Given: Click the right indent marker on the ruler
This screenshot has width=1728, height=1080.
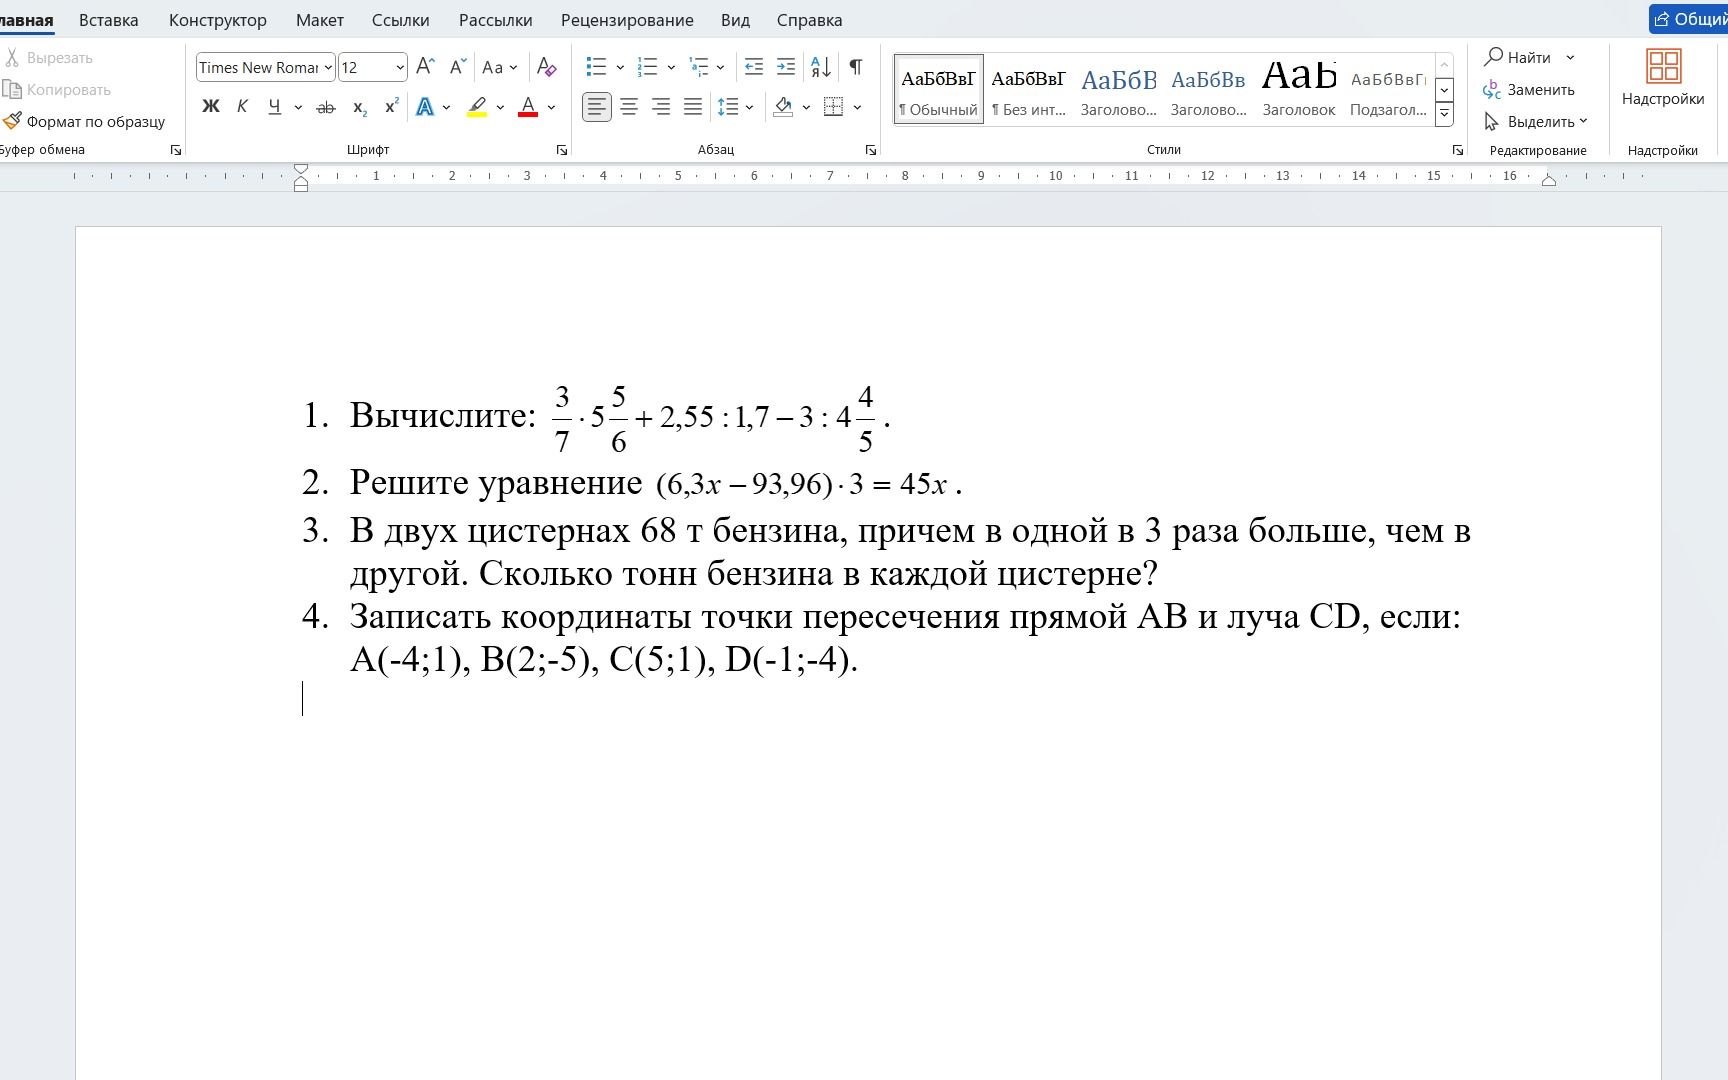Looking at the screenshot, I should 1549,180.
